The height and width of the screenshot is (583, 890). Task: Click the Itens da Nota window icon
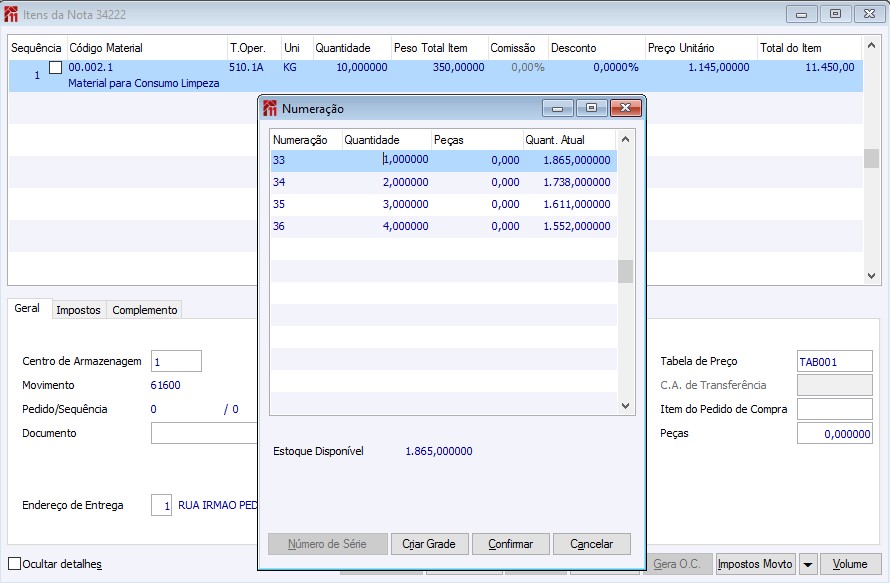point(12,15)
